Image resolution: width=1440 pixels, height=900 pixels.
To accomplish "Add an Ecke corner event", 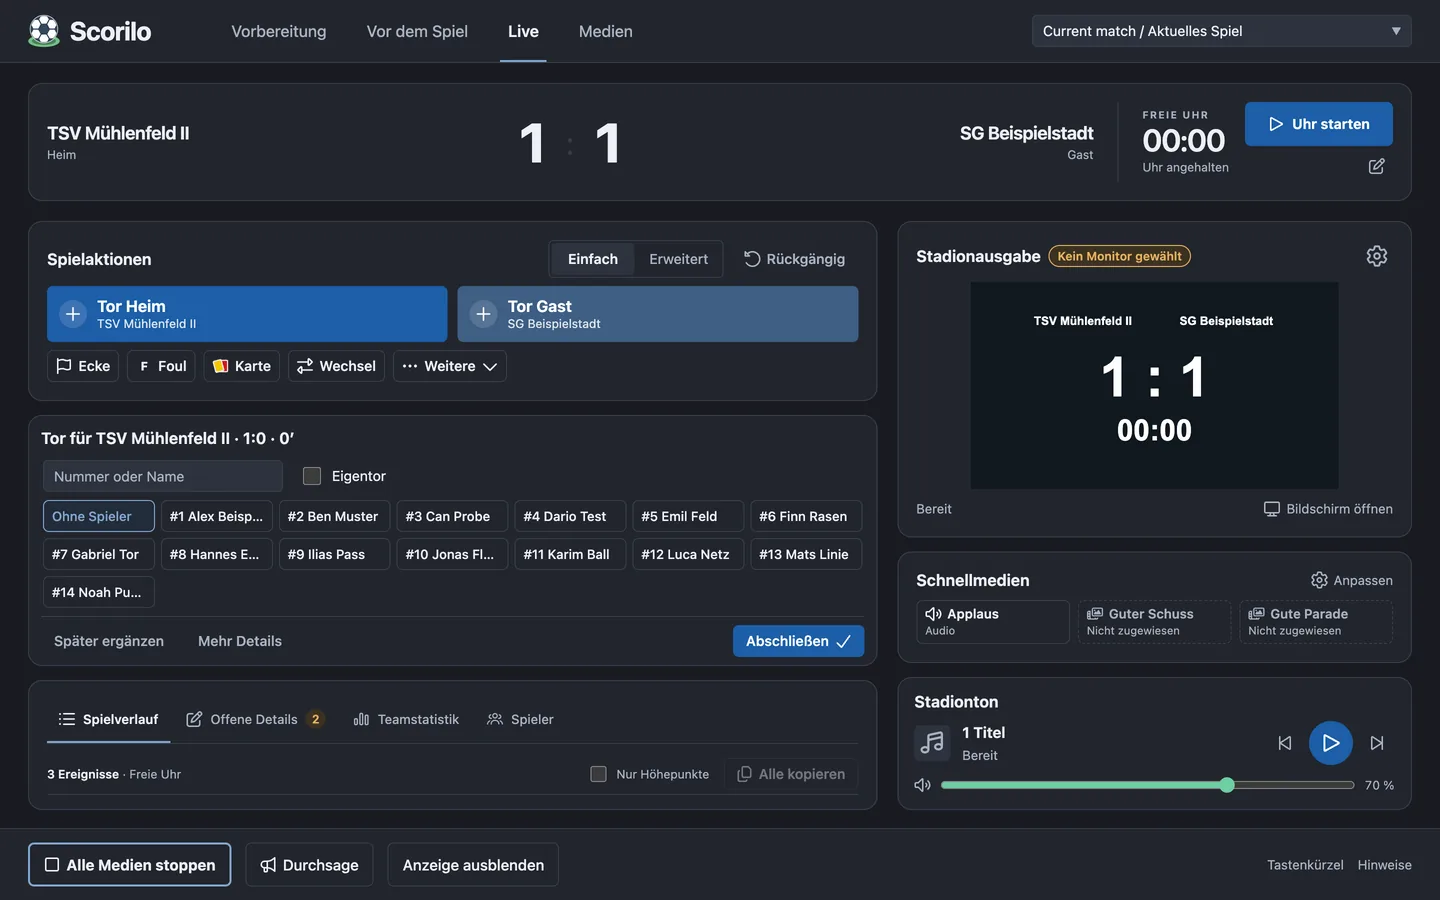I will pos(83,366).
